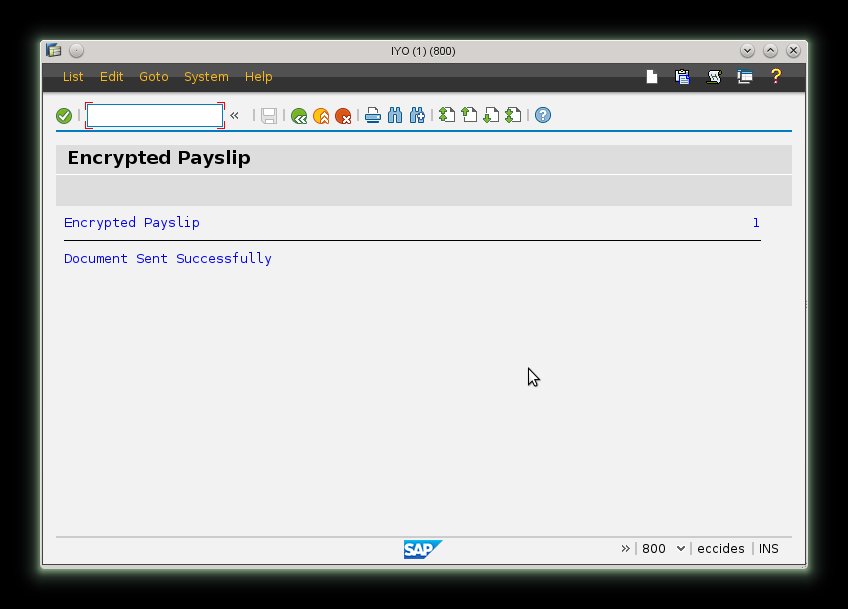Click the Find binoculars icon

click(x=395, y=116)
